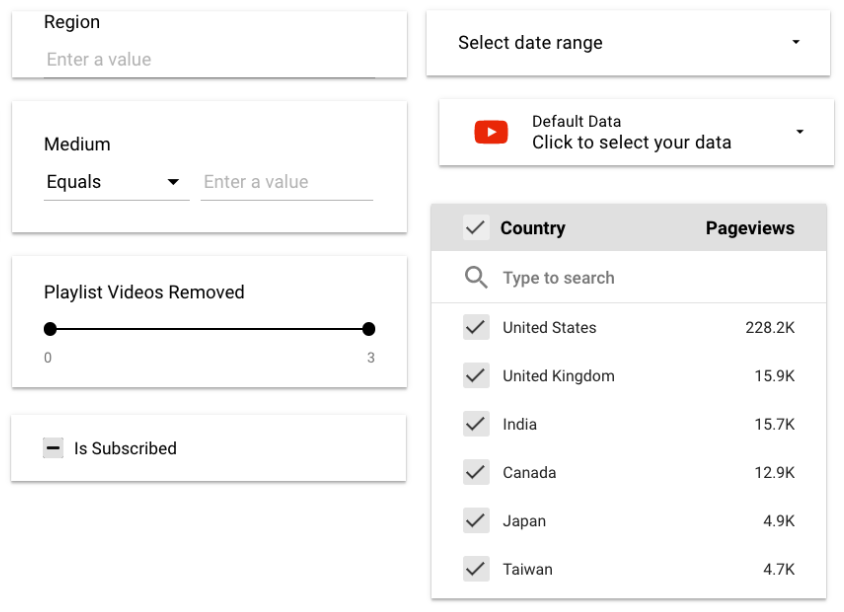Click the Medium filter label
Viewport: 844px width, 612px height.
[x=78, y=144]
